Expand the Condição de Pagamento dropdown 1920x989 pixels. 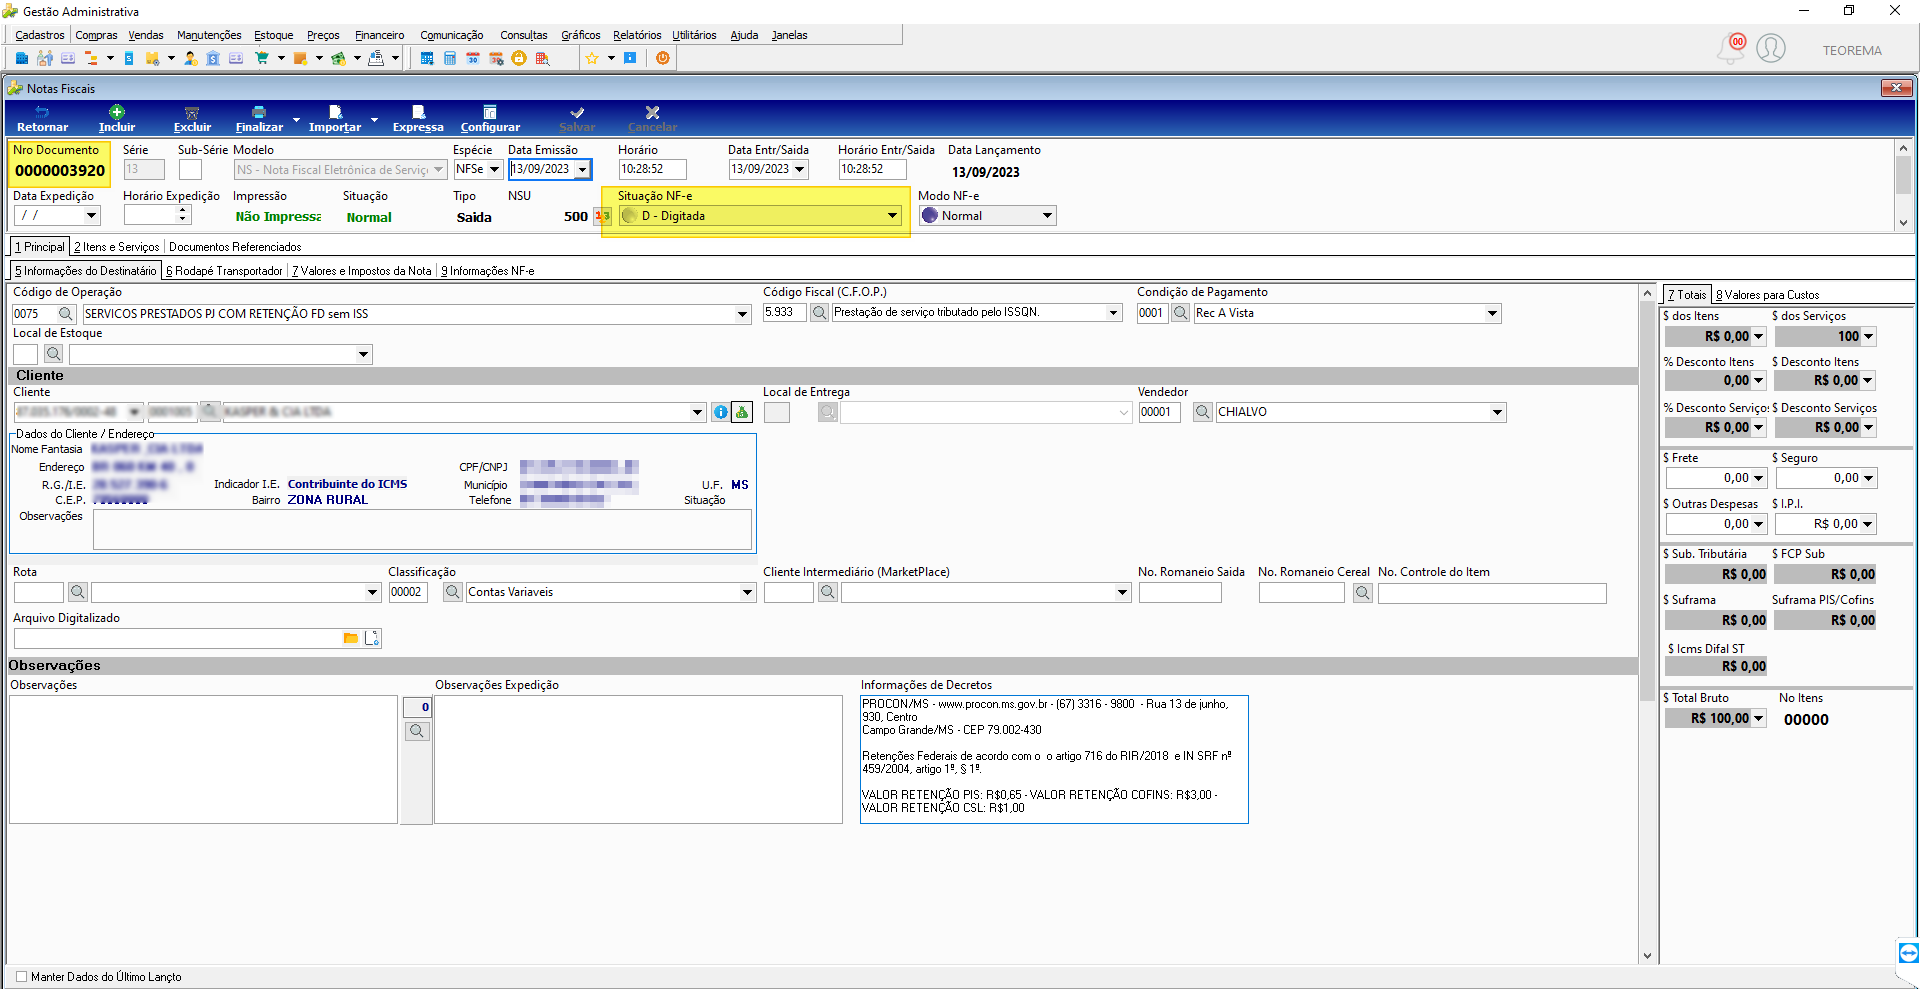[x=1492, y=313]
